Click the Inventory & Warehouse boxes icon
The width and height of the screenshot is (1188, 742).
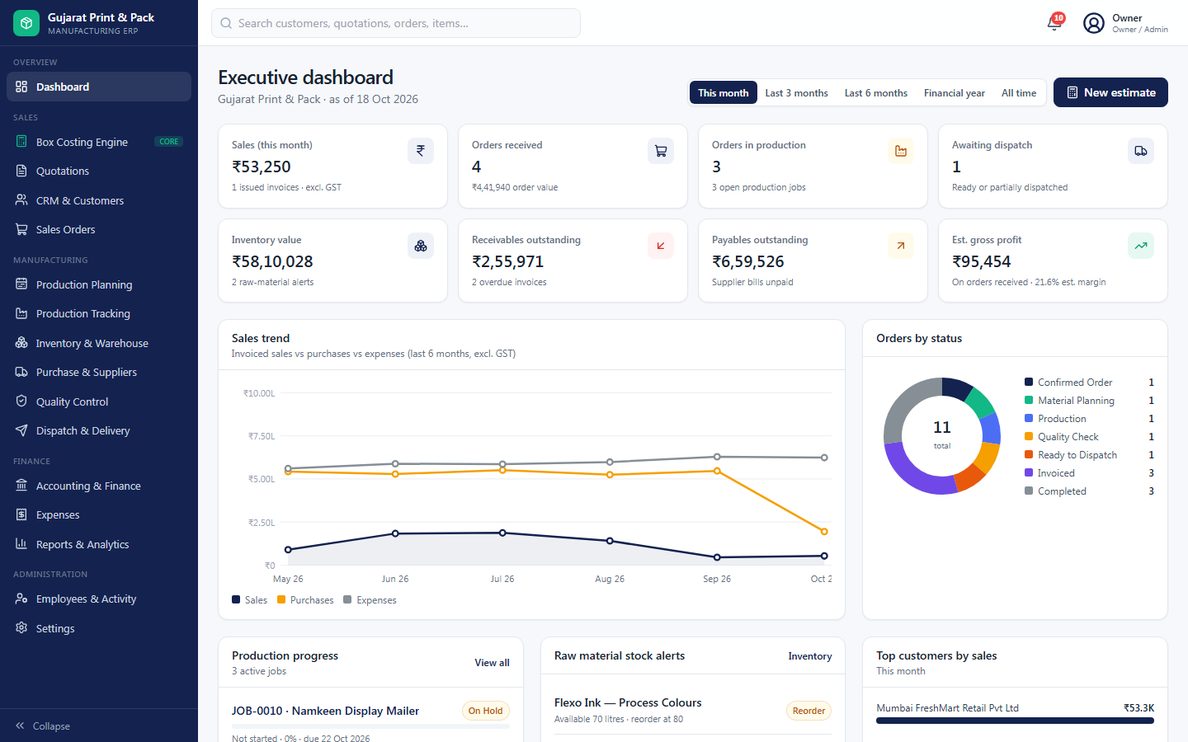tap(21, 343)
